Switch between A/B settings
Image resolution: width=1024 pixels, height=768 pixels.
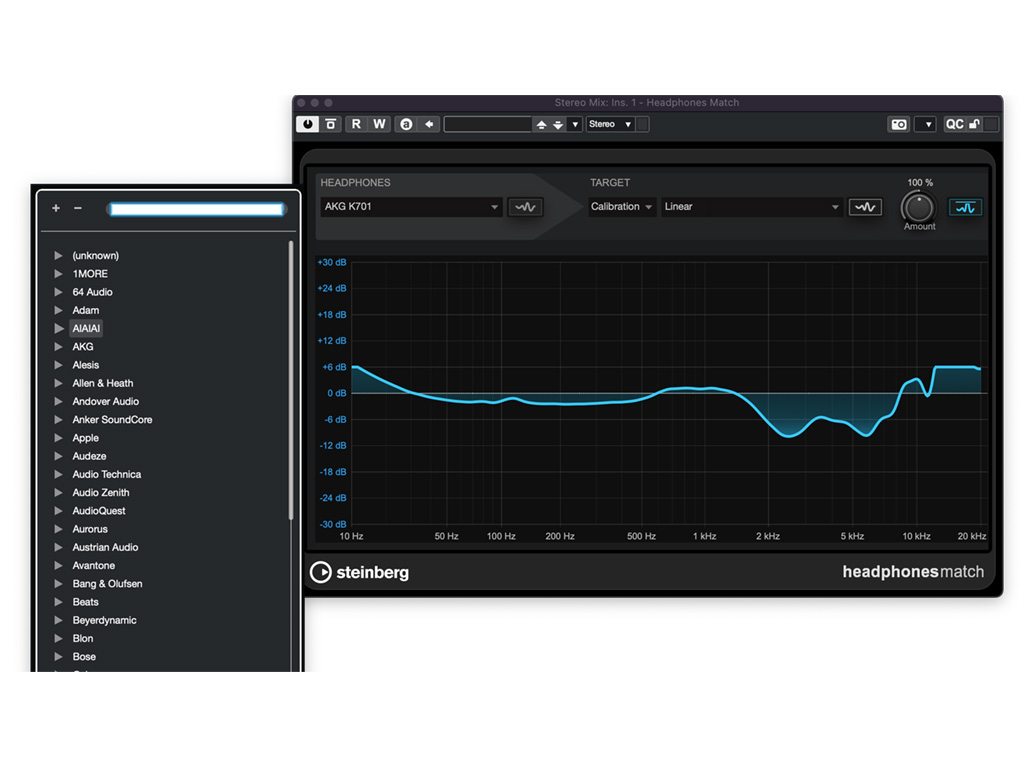(x=406, y=124)
